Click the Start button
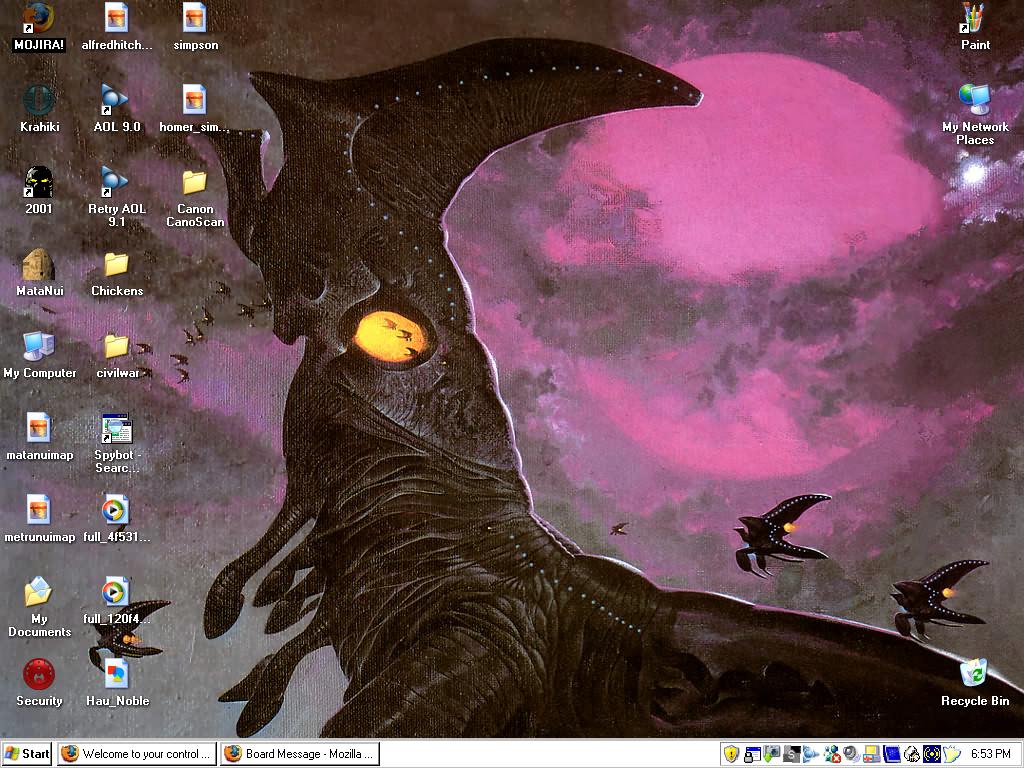The height and width of the screenshot is (768, 1024). (25, 753)
